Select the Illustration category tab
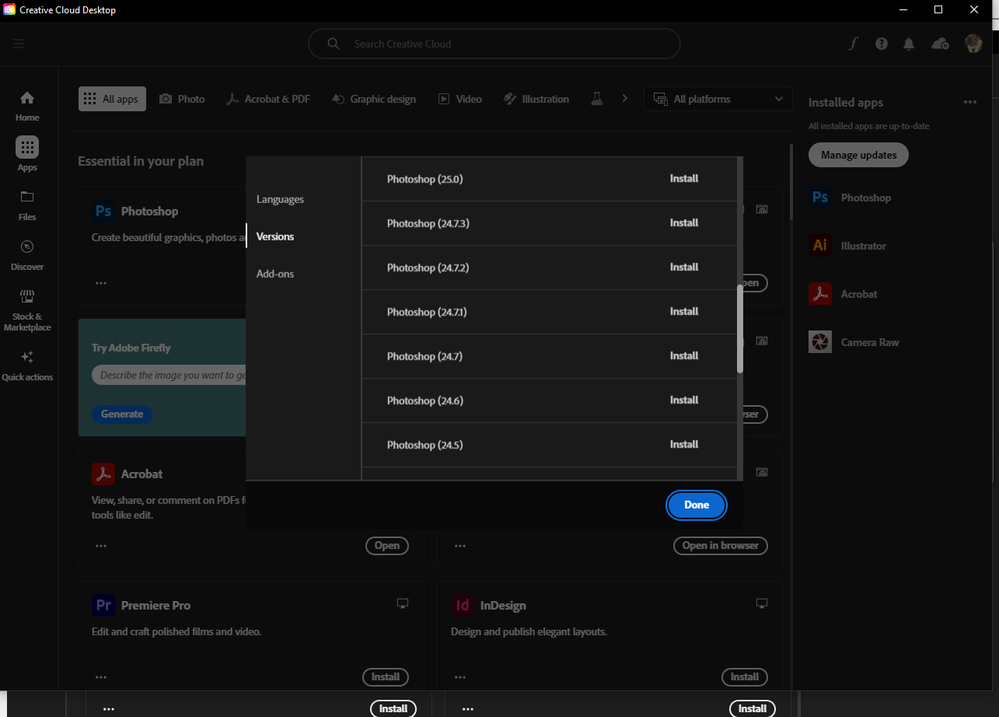999x717 pixels. coord(536,99)
